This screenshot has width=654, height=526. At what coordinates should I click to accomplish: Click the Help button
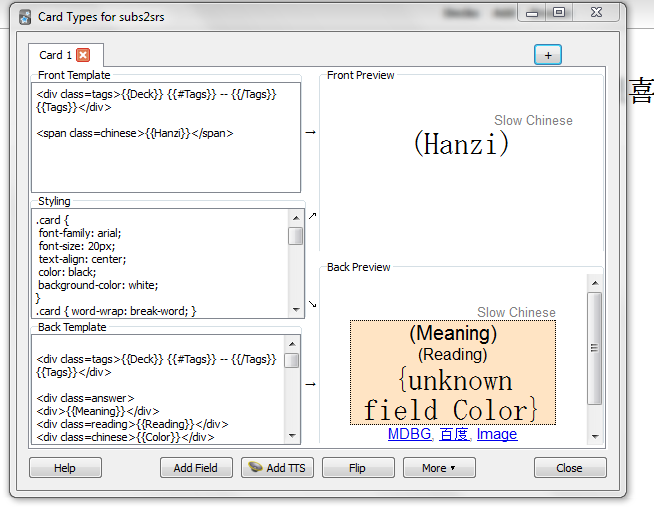(x=65, y=468)
